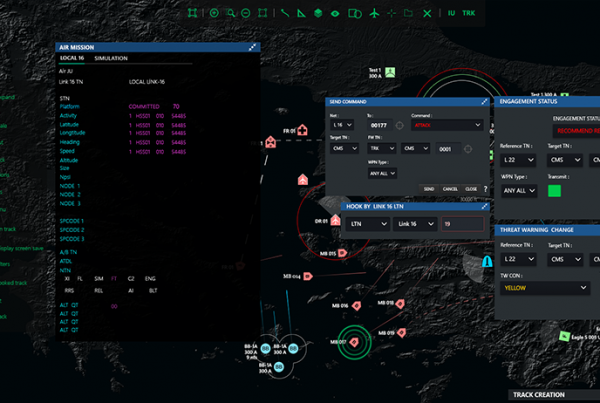Switch to the SIMULATION tab
Screen dimensions: 600x403
[x=111, y=58]
